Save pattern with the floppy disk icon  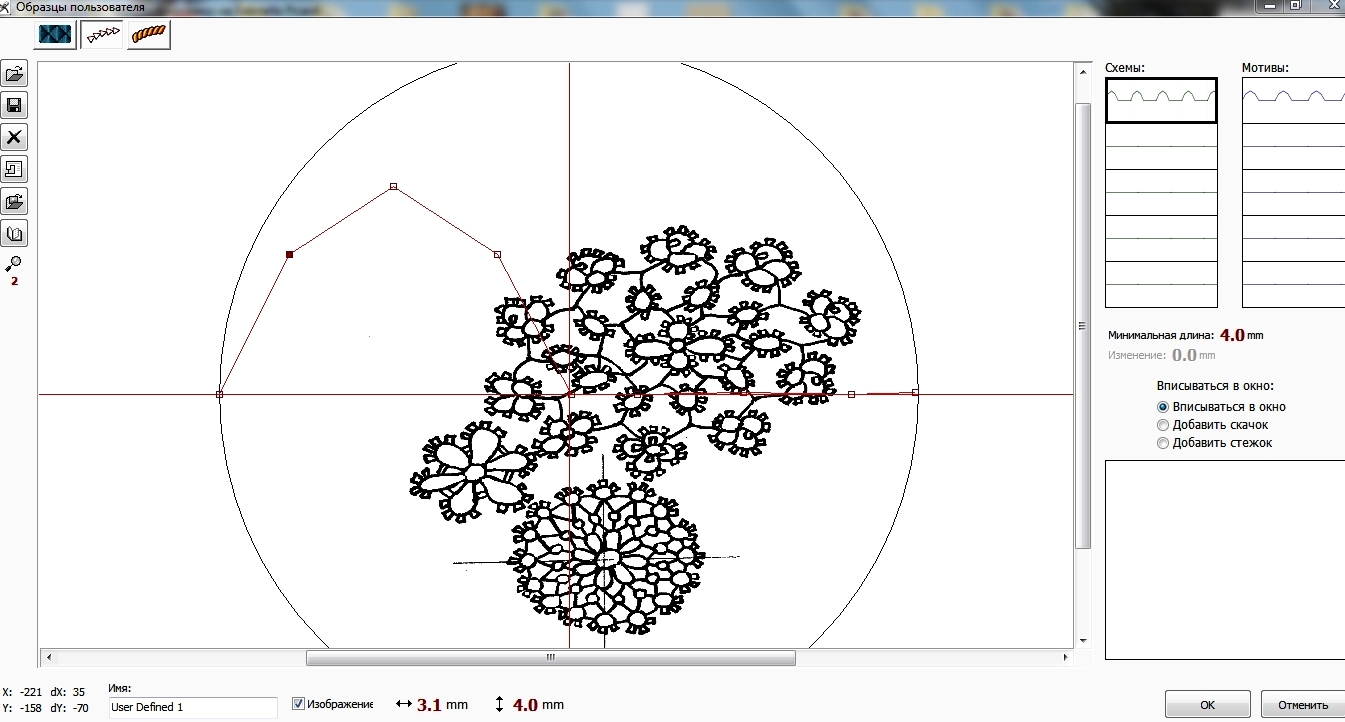[15, 106]
